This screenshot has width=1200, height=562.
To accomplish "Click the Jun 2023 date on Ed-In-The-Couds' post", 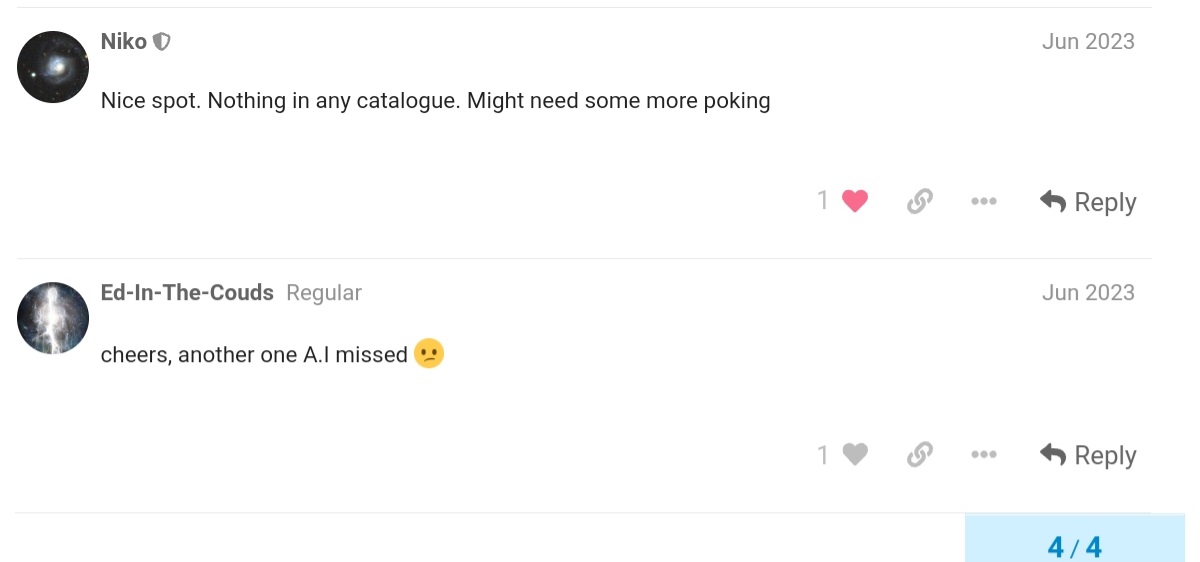I will click(x=1088, y=292).
